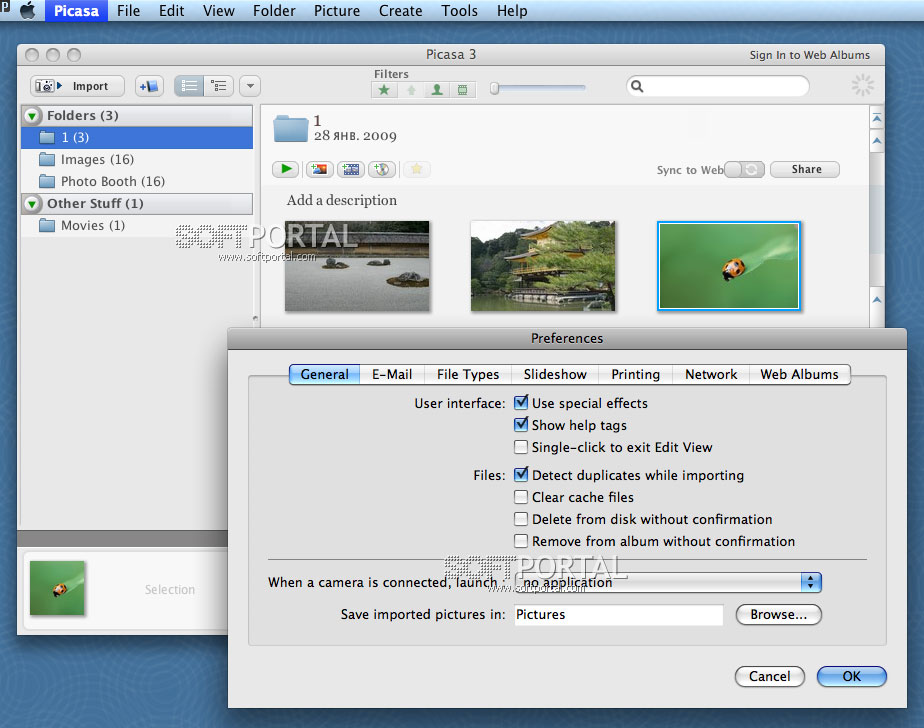Select folder '1 (3)' in sidebar
924x728 pixels.
coord(137,137)
